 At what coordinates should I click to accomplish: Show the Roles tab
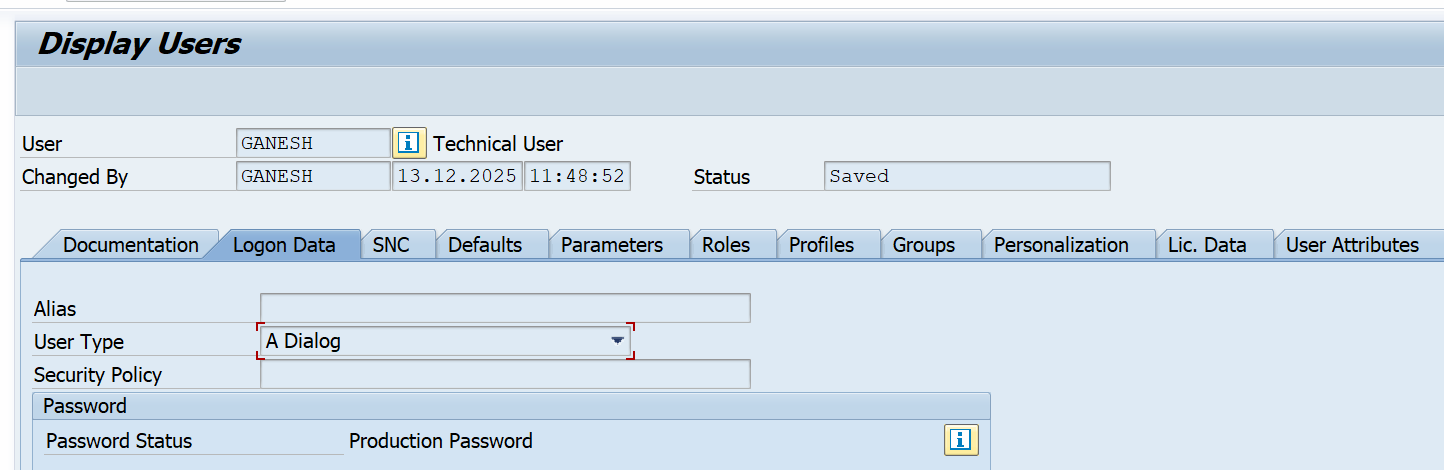tap(726, 245)
